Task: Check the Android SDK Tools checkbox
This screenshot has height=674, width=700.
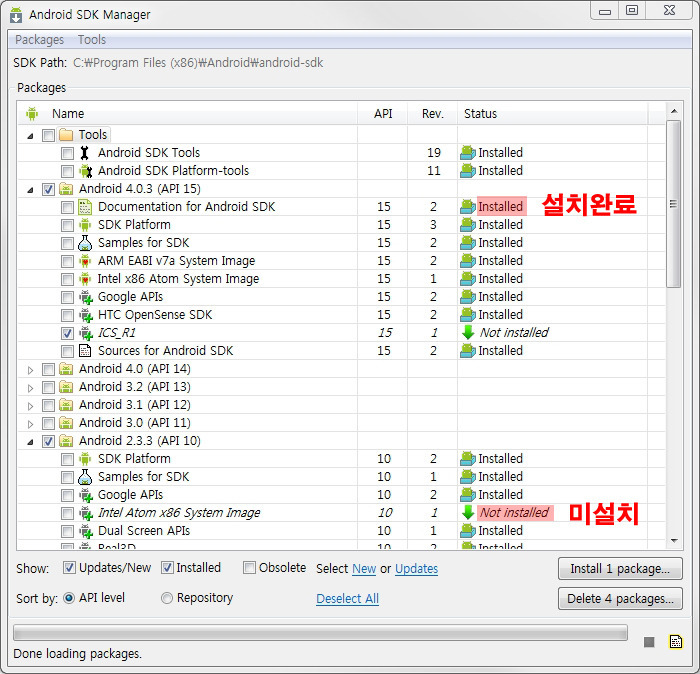Action: 67,154
